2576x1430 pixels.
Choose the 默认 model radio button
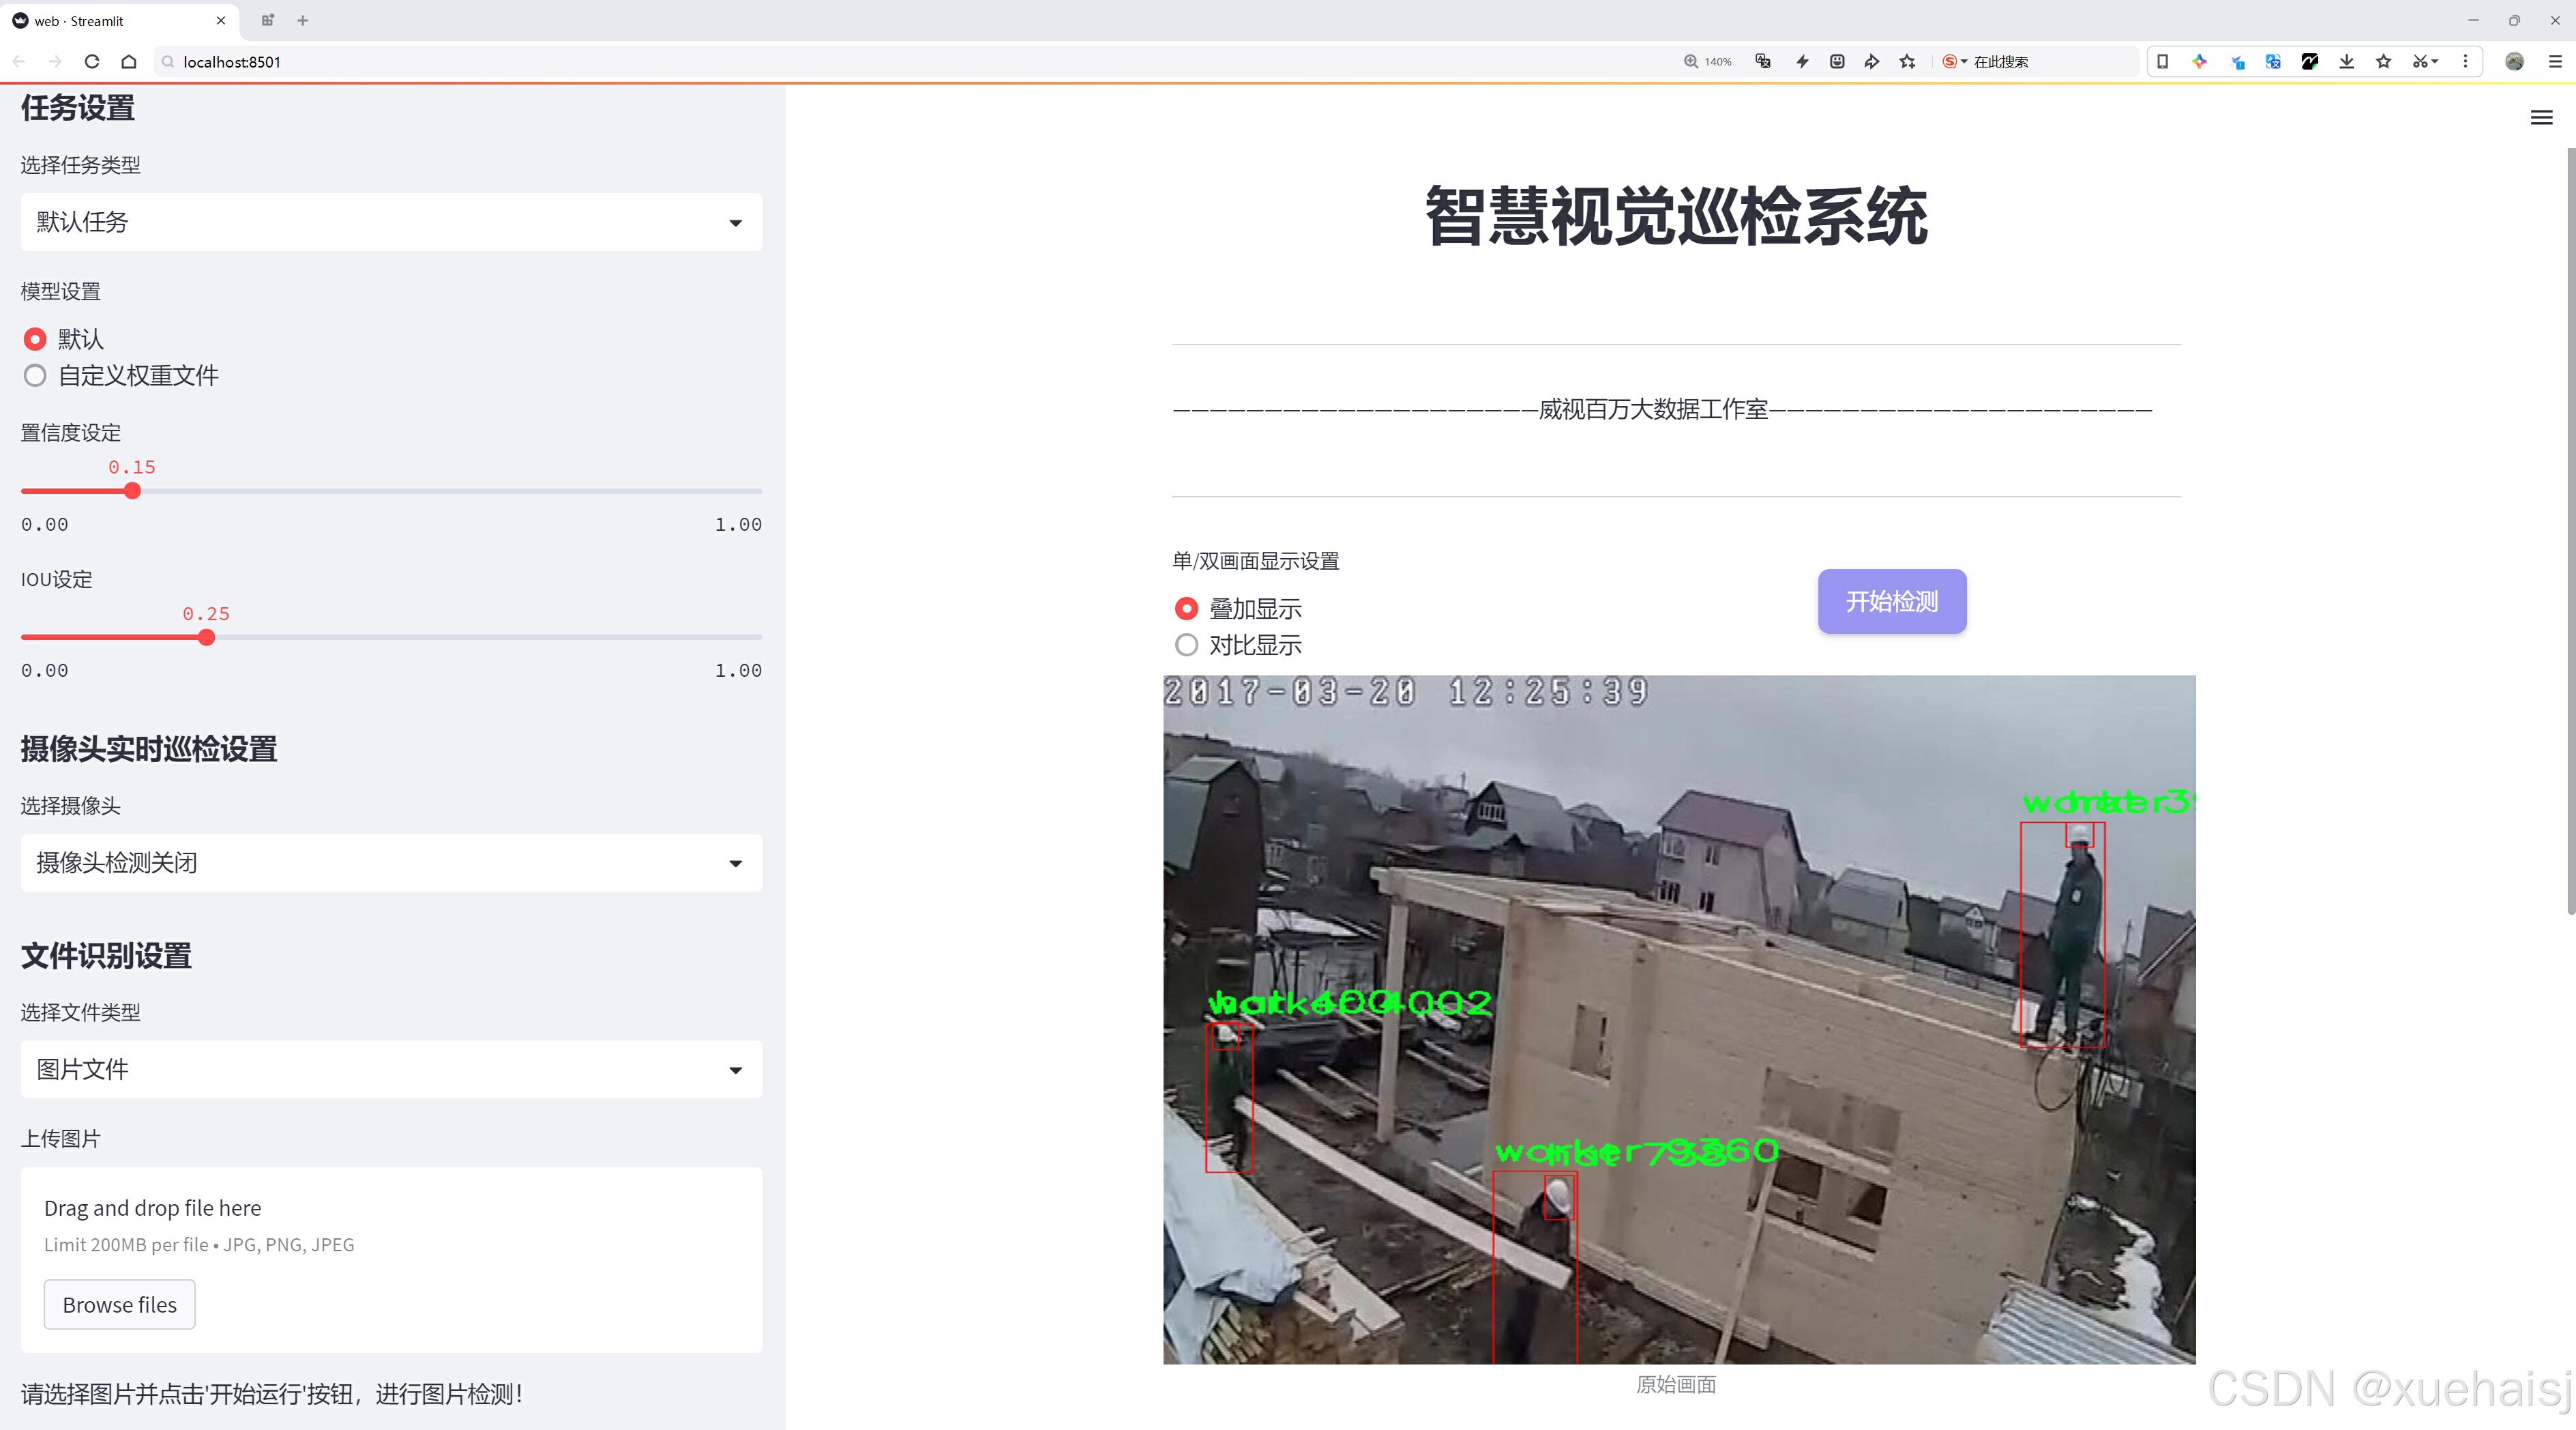point(35,339)
